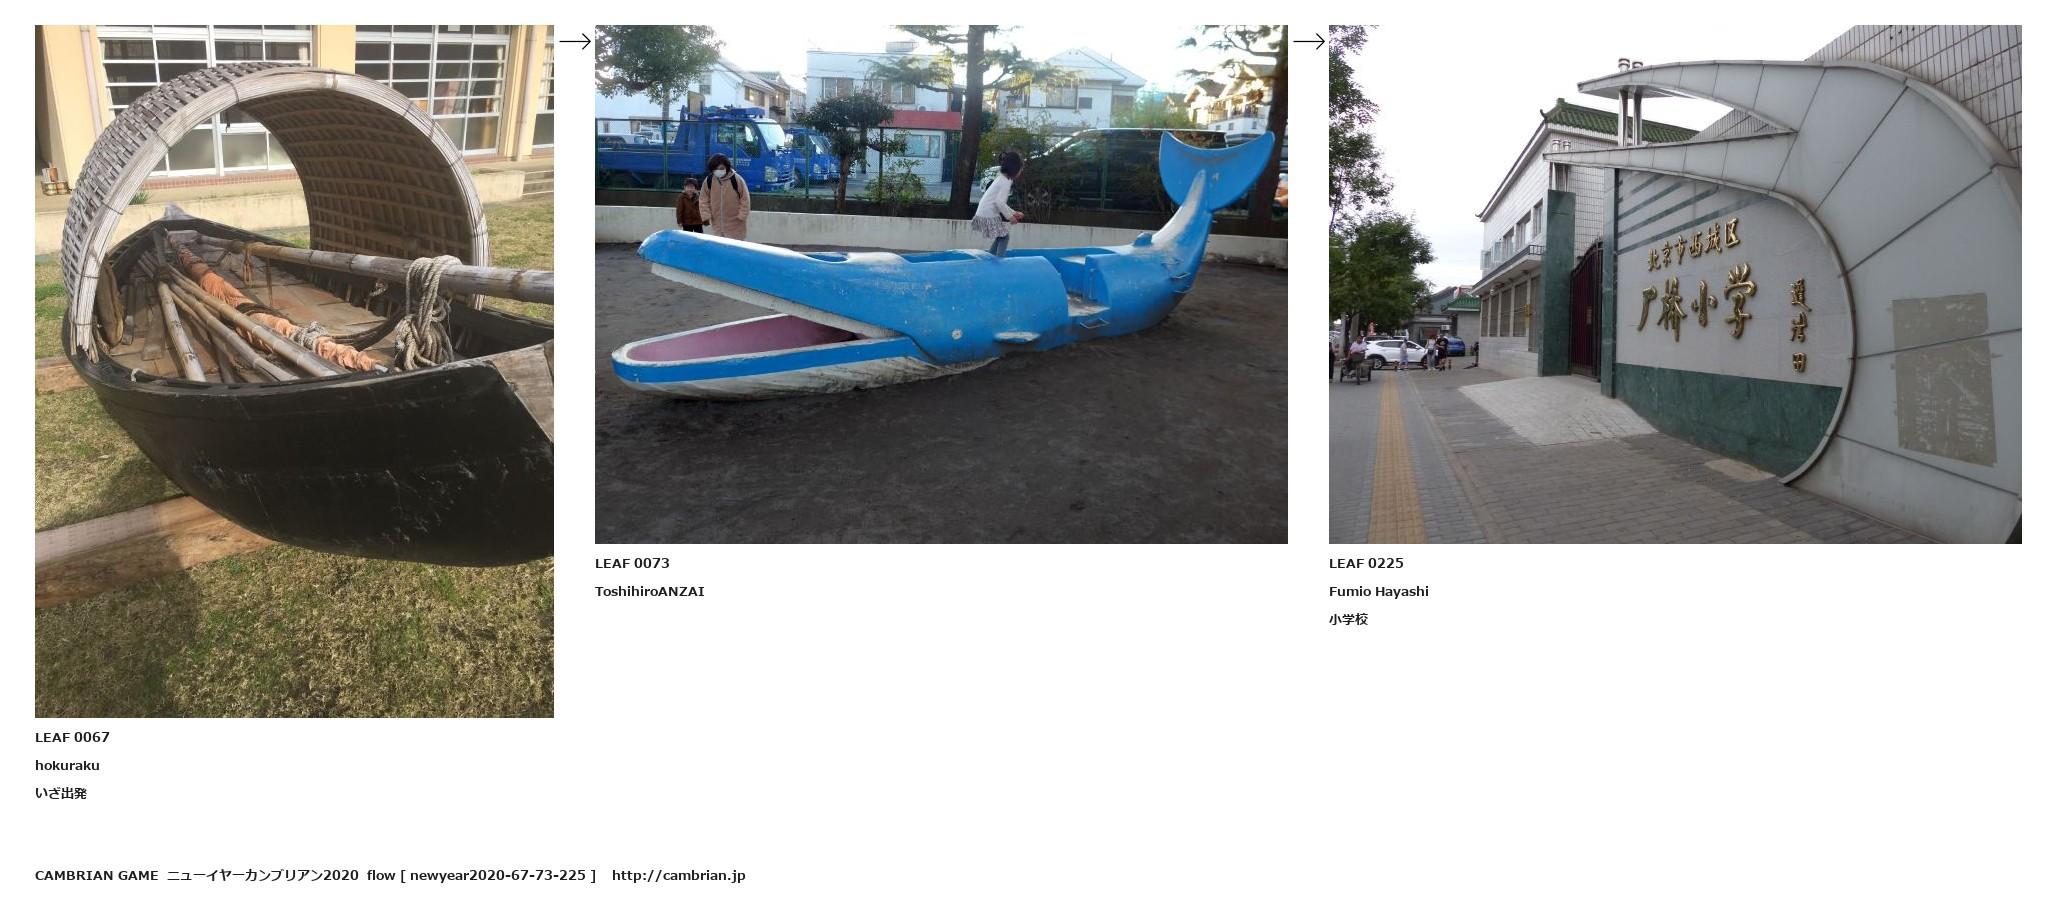Screen dimensions: 2057x900
Task: Open the wooden boat photo
Action: click(x=294, y=371)
